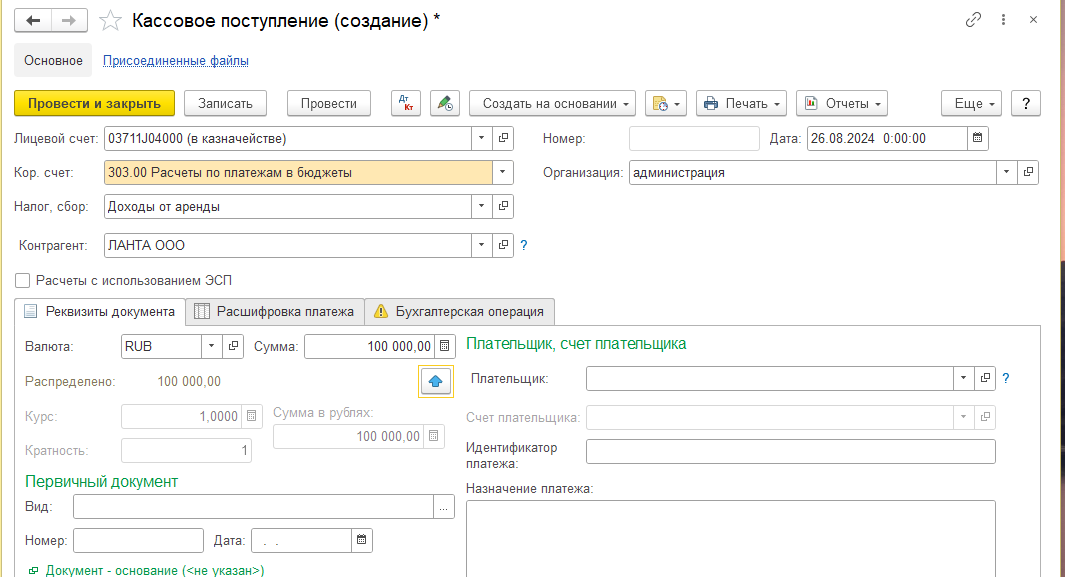Copy link to document via chain icon
Viewport: 1065px width, 577px height.
coord(973,20)
